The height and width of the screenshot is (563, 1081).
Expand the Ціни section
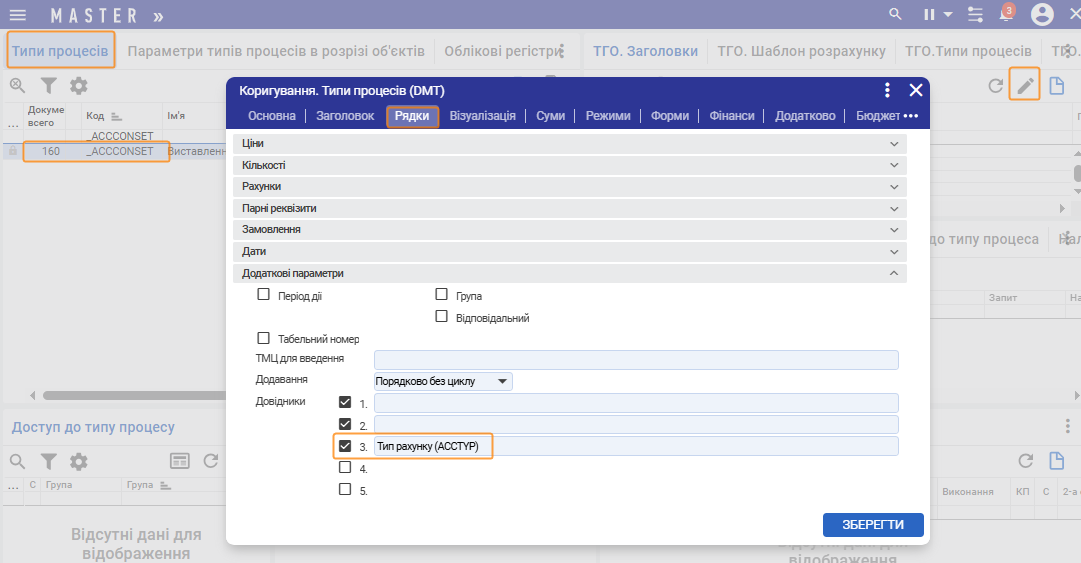pos(569,143)
